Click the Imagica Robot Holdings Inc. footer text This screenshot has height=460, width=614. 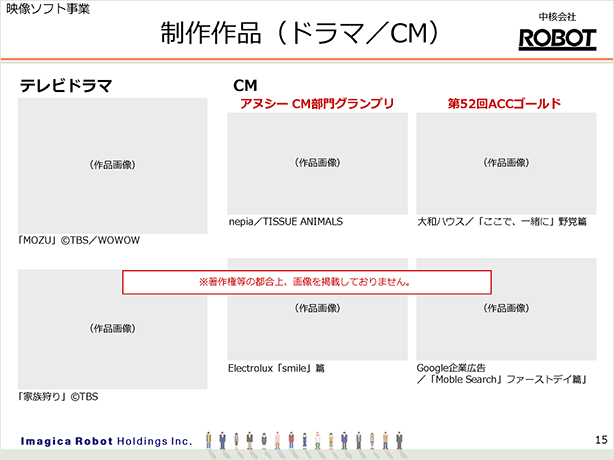[x=106, y=441]
